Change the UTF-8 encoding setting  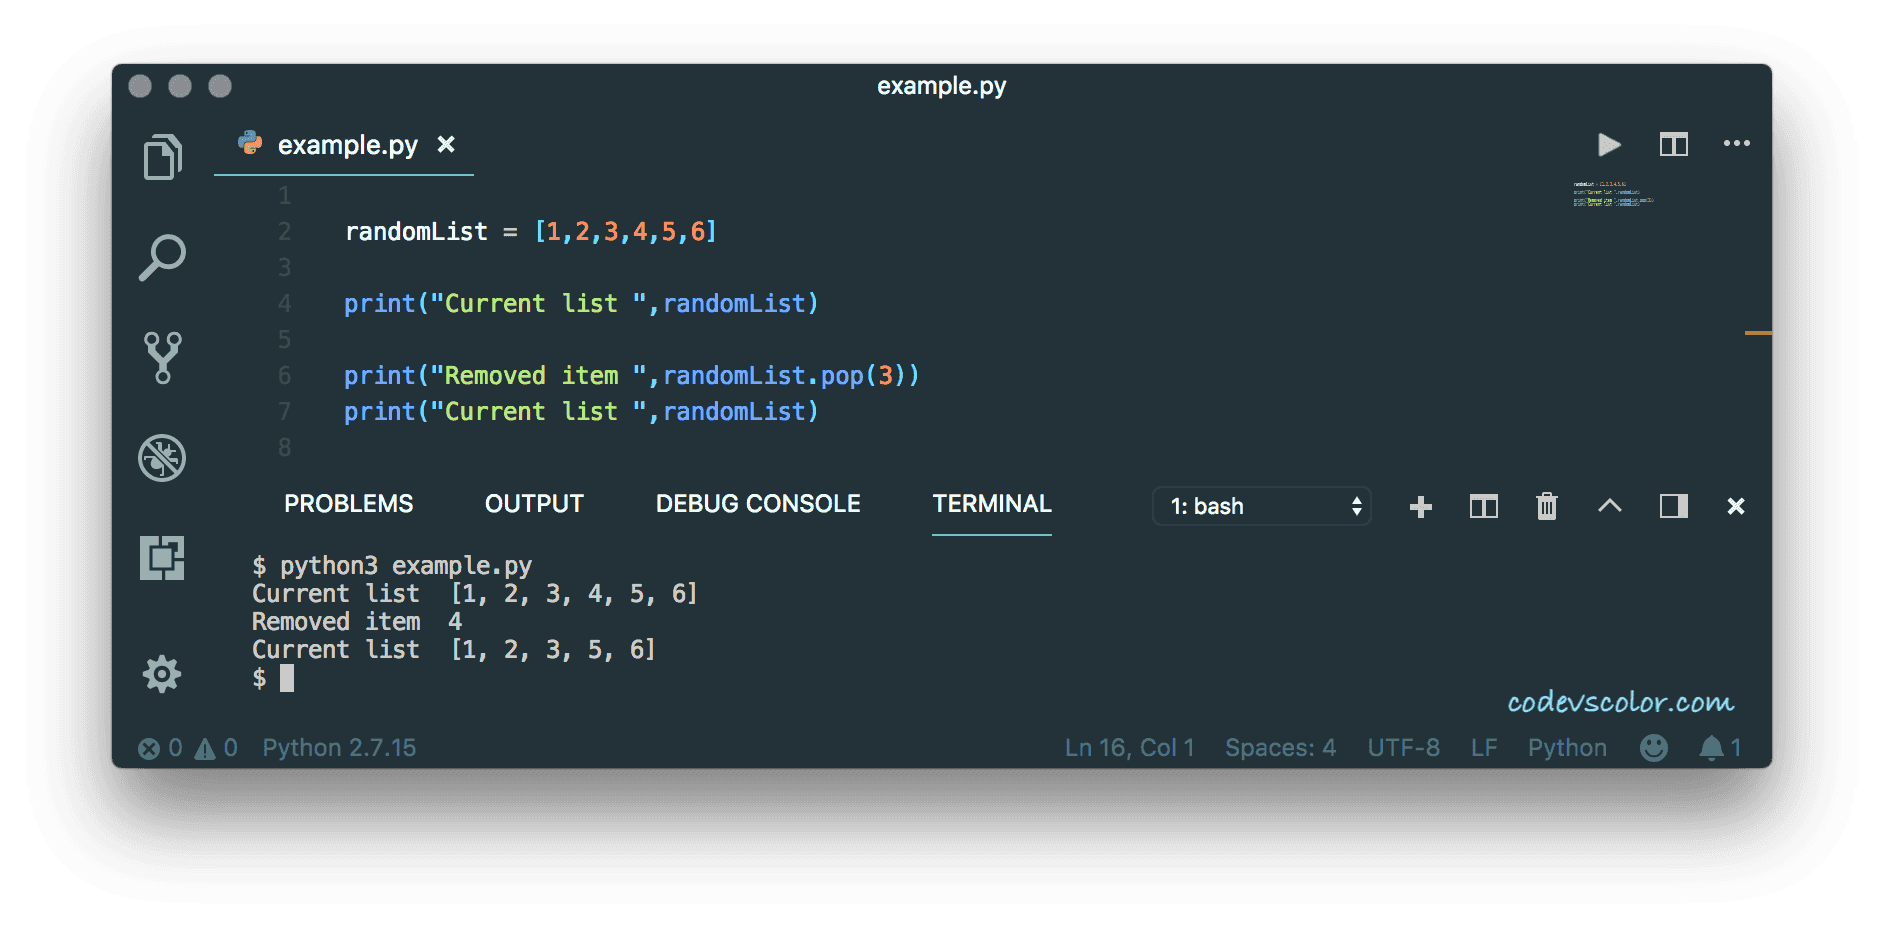click(1404, 748)
